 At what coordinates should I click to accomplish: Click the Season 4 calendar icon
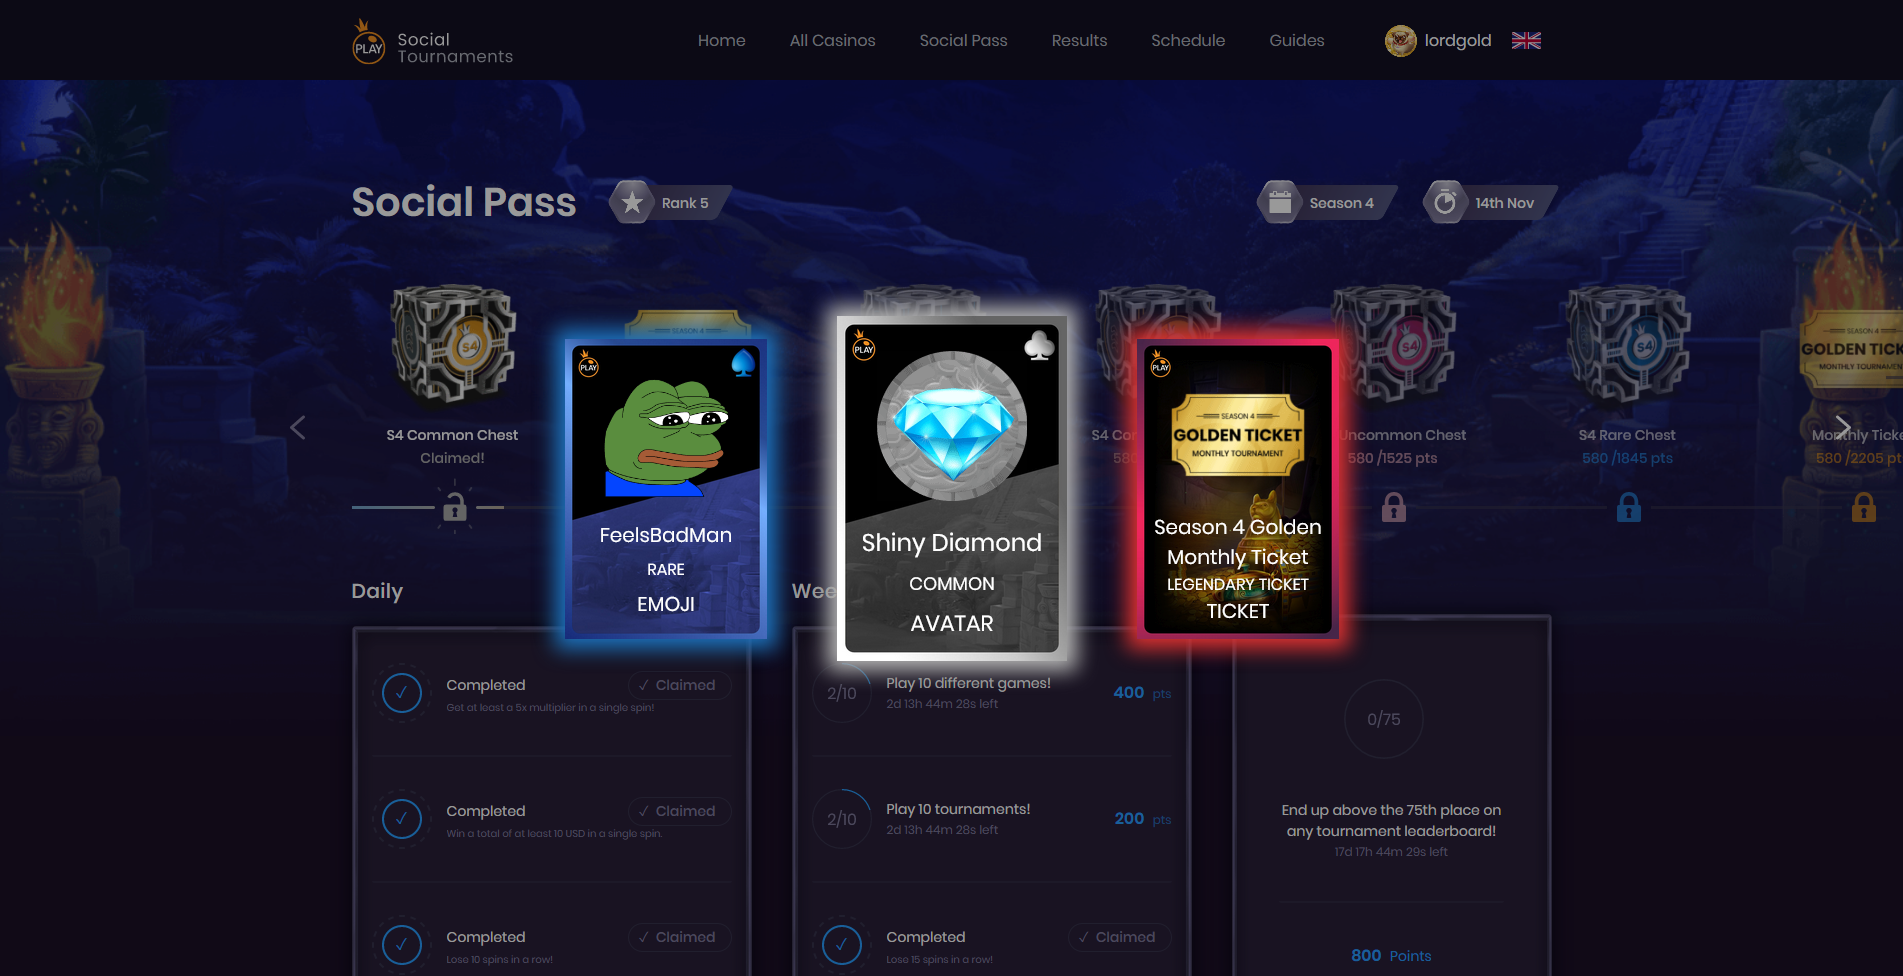point(1280,203)
